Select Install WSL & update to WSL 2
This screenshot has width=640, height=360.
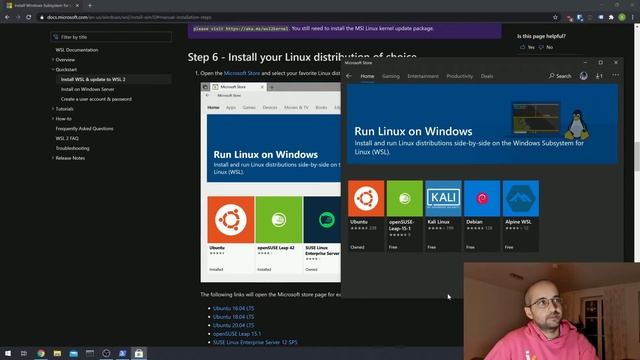[x=93, y=79]
